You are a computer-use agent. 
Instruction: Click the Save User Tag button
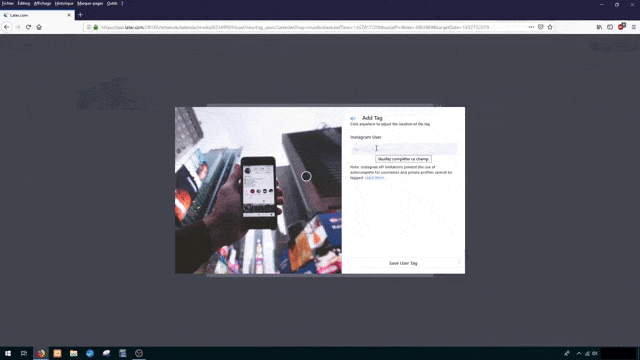403,263
